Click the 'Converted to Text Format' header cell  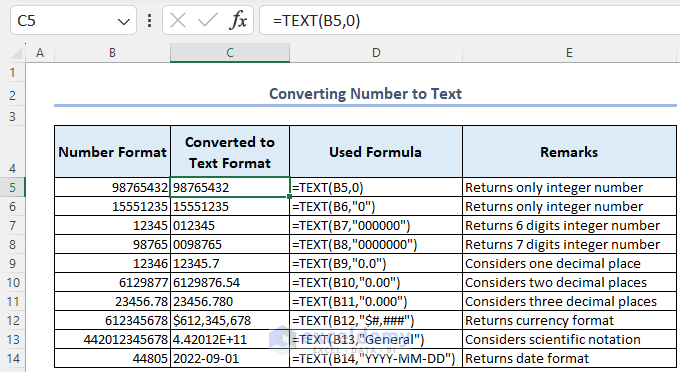(x=230, y=152)
